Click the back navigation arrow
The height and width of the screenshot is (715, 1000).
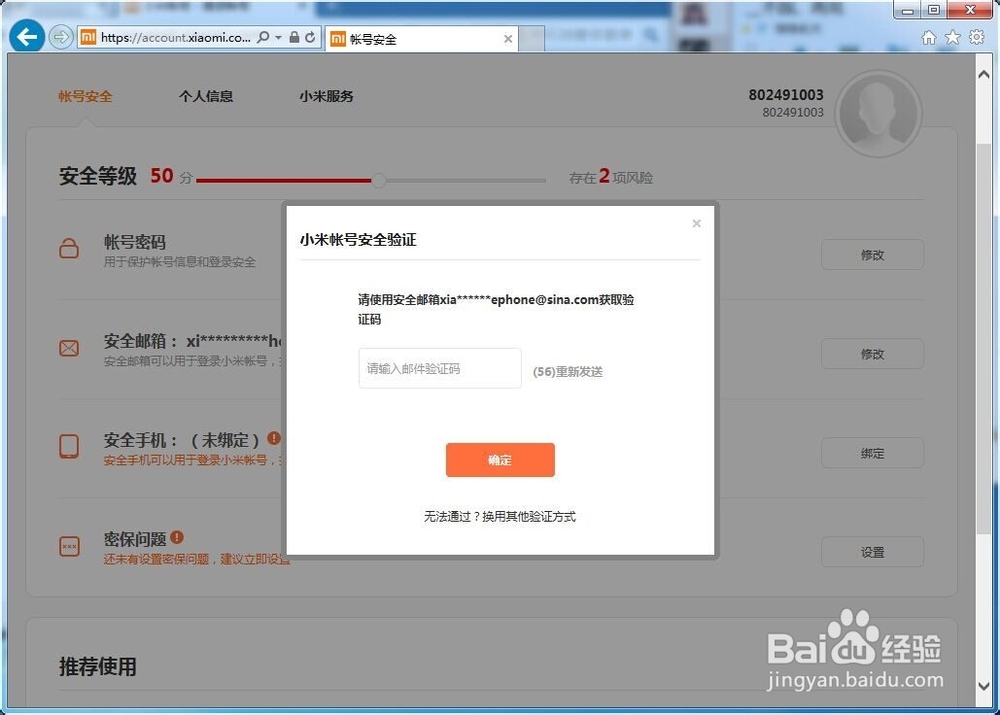click(26, 36)
